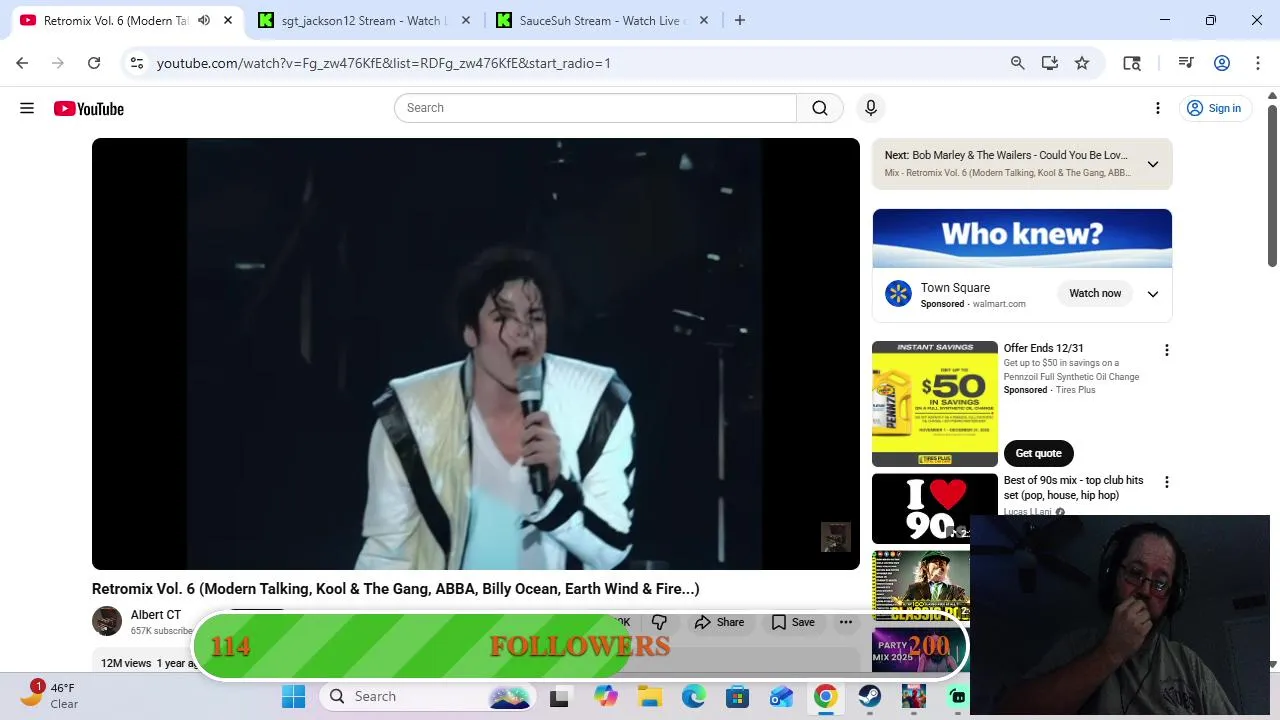Mute the tab via the speaker icon
This screenshot has width=1280, height=720.
tap(204, 20)
